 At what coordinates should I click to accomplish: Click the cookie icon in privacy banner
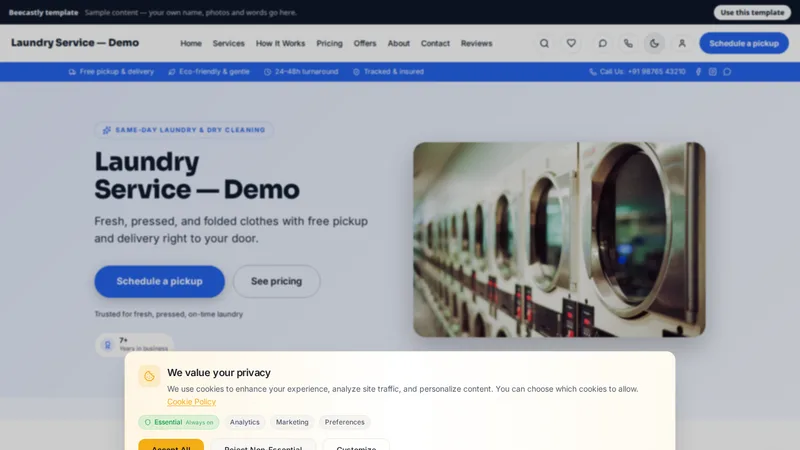(149, 377)
